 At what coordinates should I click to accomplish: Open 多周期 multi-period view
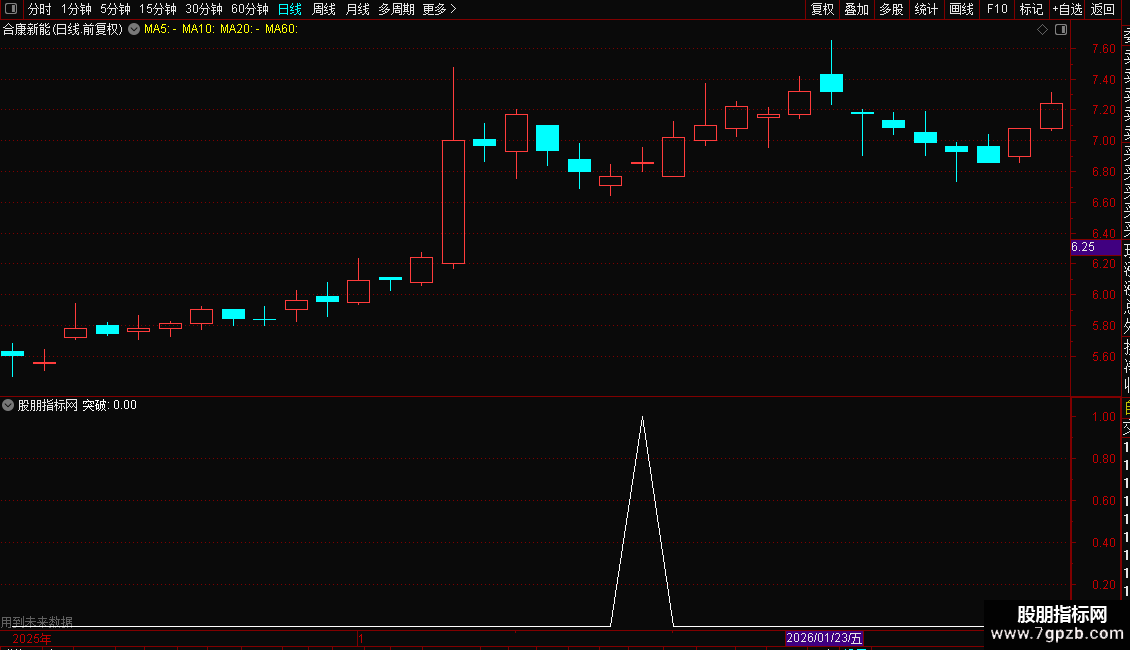point(396,9)
